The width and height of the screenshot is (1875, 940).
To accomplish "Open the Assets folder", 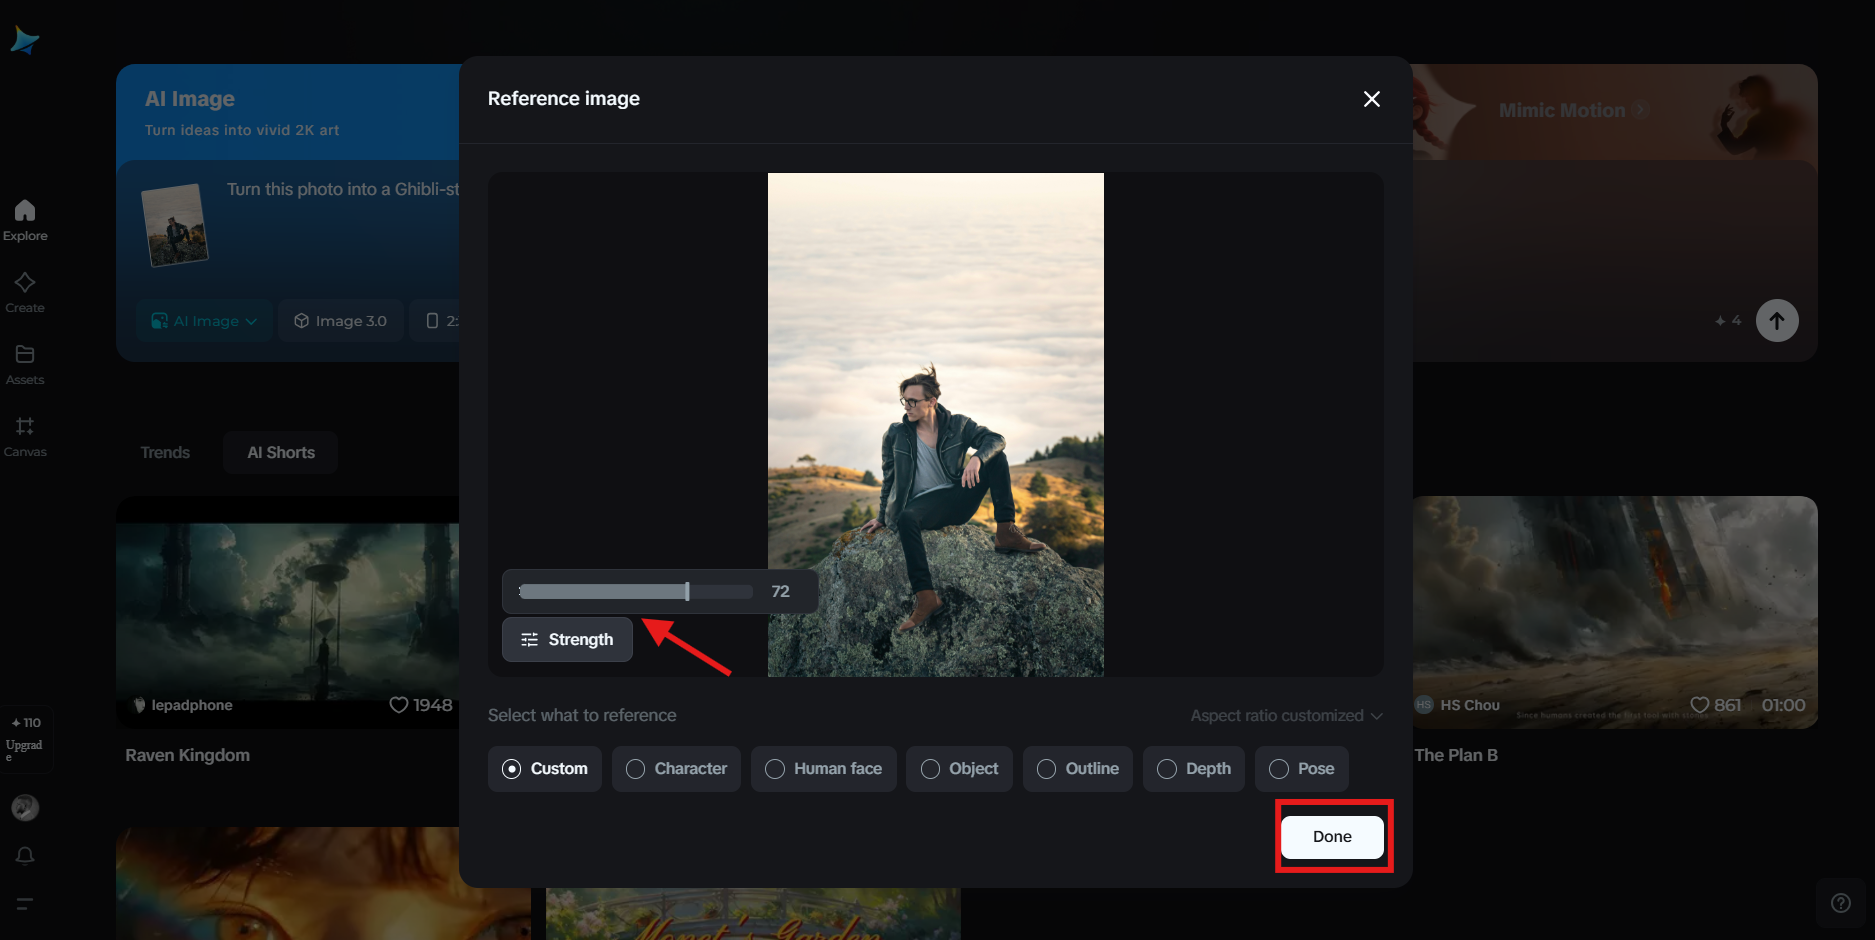I will 25,364.
